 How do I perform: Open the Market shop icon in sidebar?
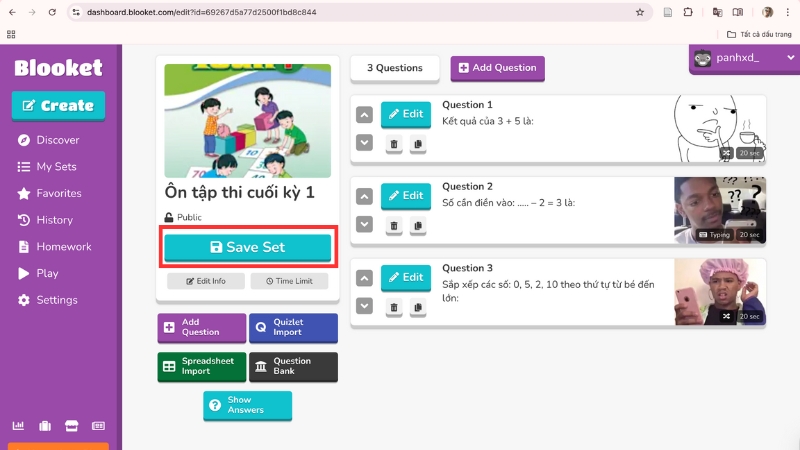click(x=71, y=426)
